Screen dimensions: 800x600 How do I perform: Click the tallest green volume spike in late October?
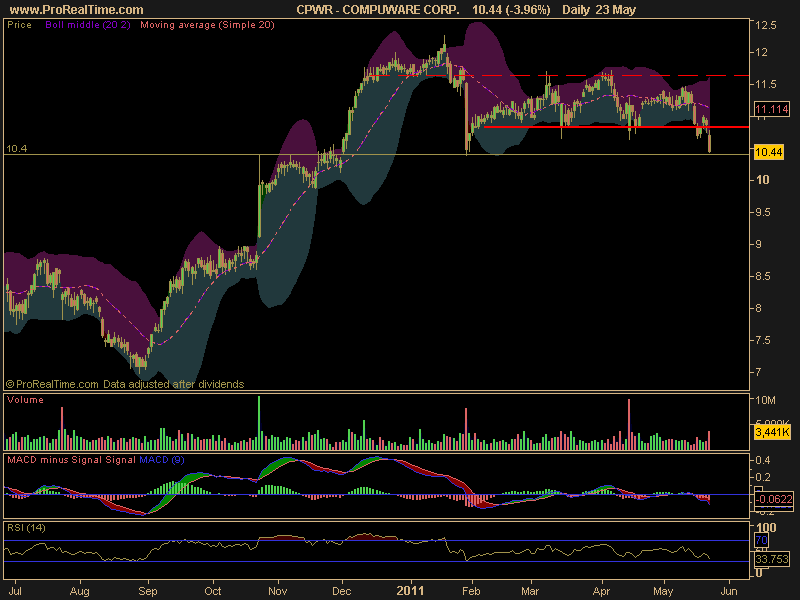click(x=259, y=422)
